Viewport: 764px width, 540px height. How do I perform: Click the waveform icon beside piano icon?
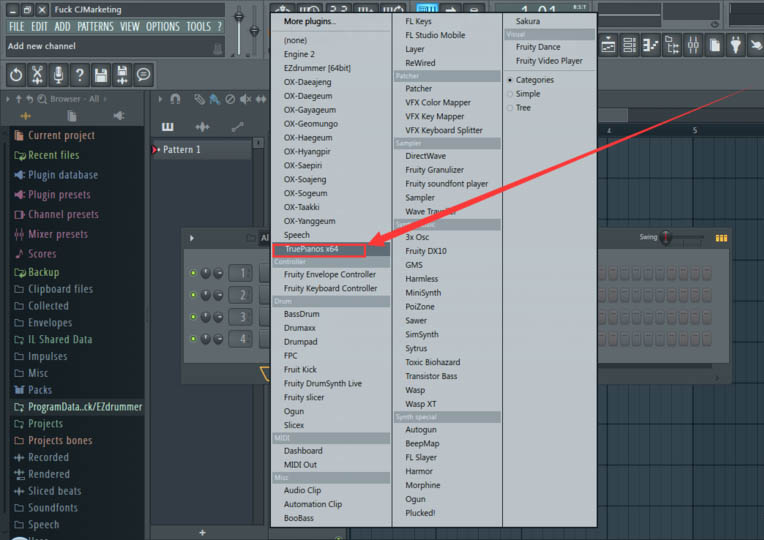[x=202, y=127]
